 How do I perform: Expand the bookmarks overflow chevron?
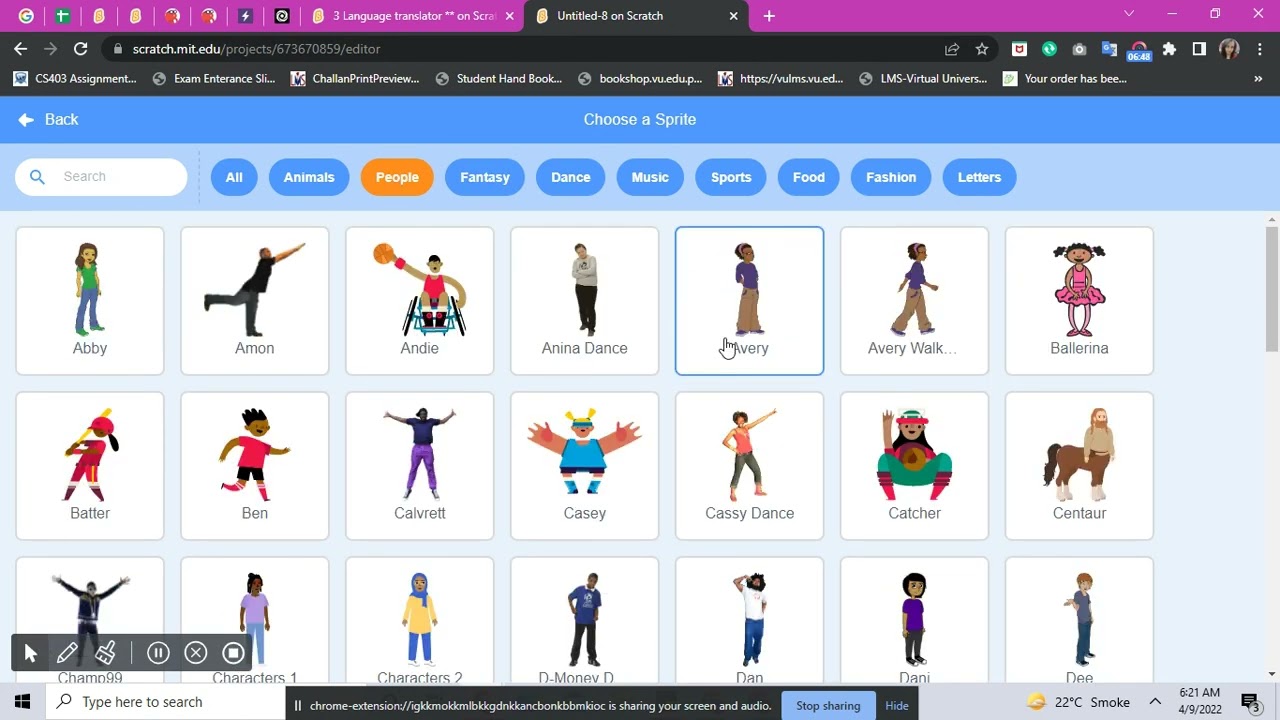1258,79
